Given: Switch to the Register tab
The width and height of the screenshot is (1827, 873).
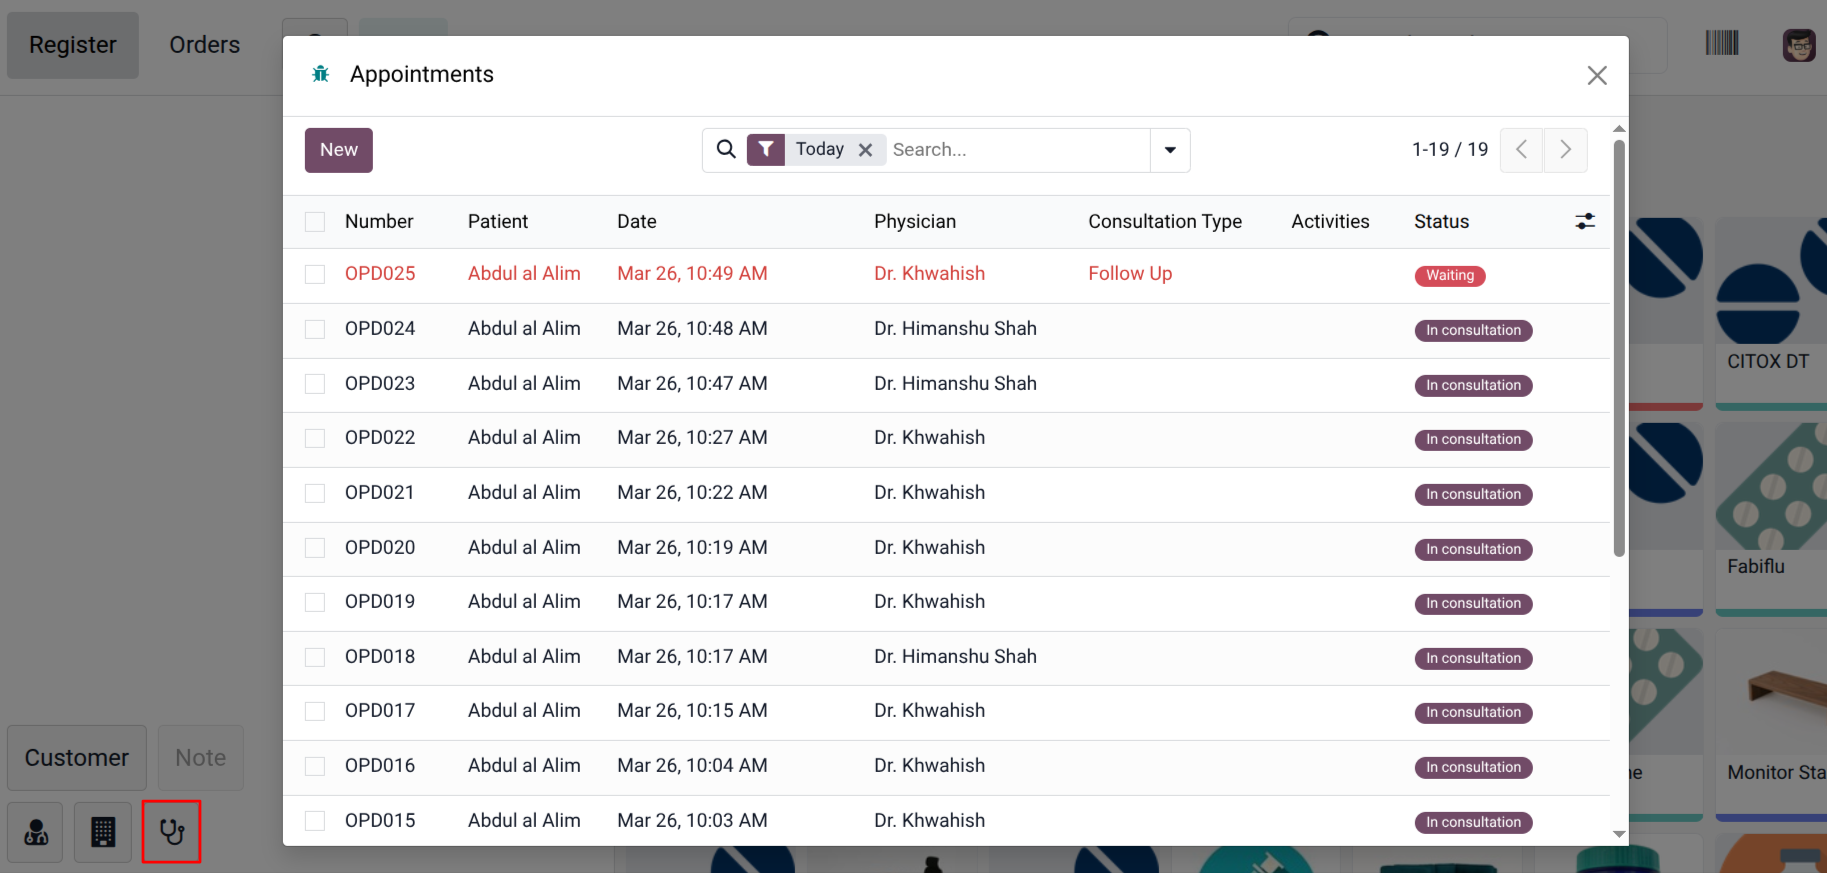Looking at the screenshot, I should 73,45.
